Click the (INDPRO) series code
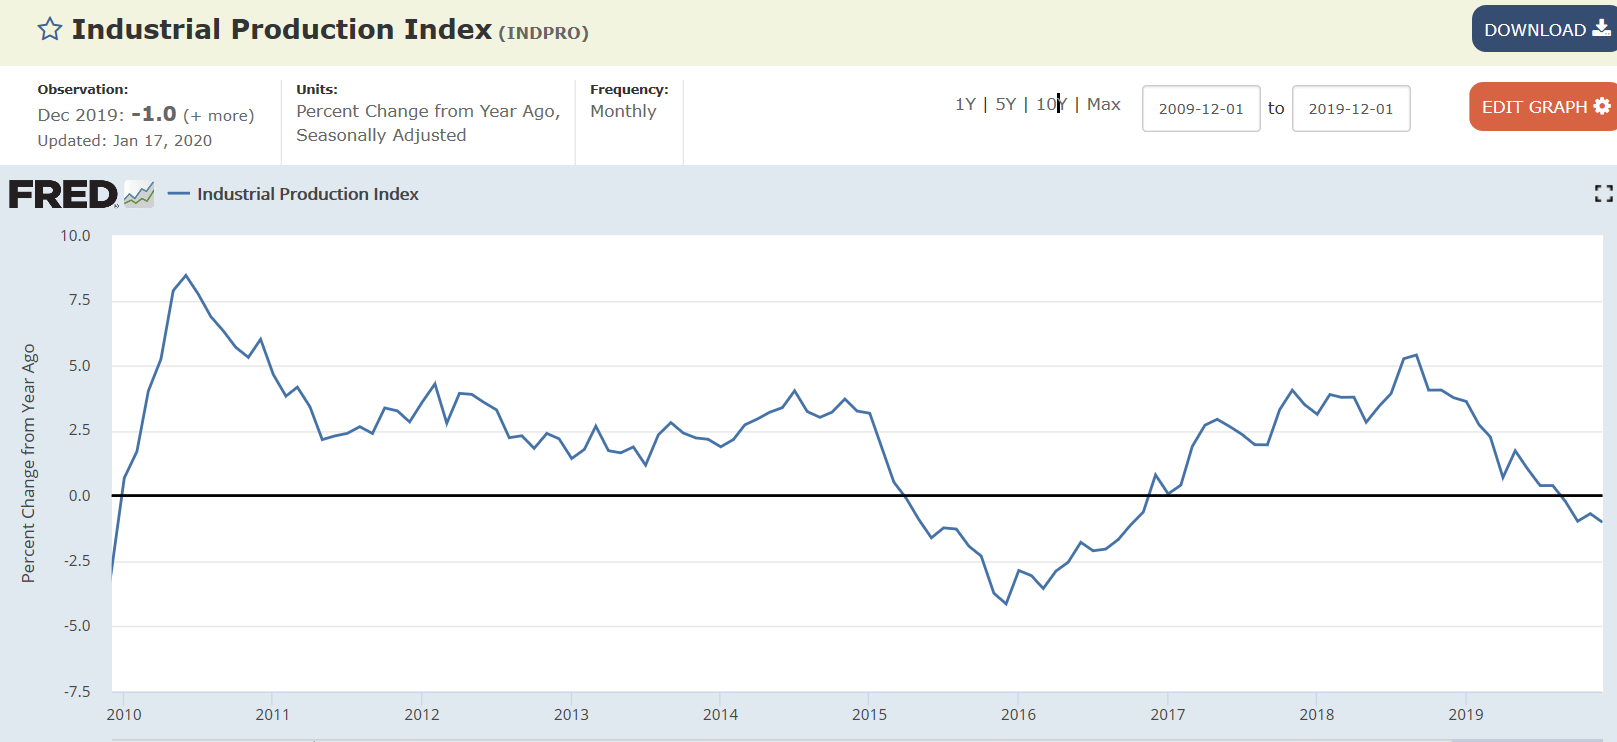Viewport: 1617px width, 742px height. [x=543, y=32]
